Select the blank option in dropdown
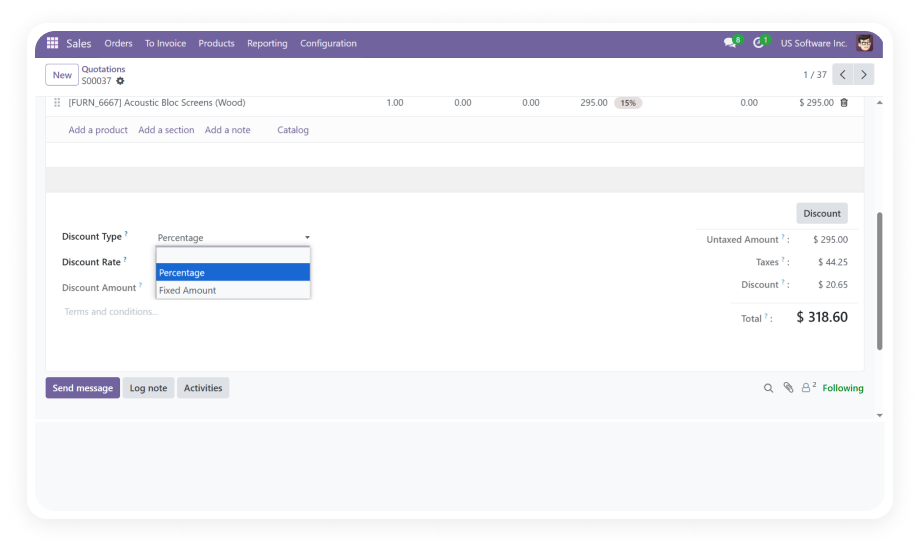920x550 pixels. pos(233,255)
